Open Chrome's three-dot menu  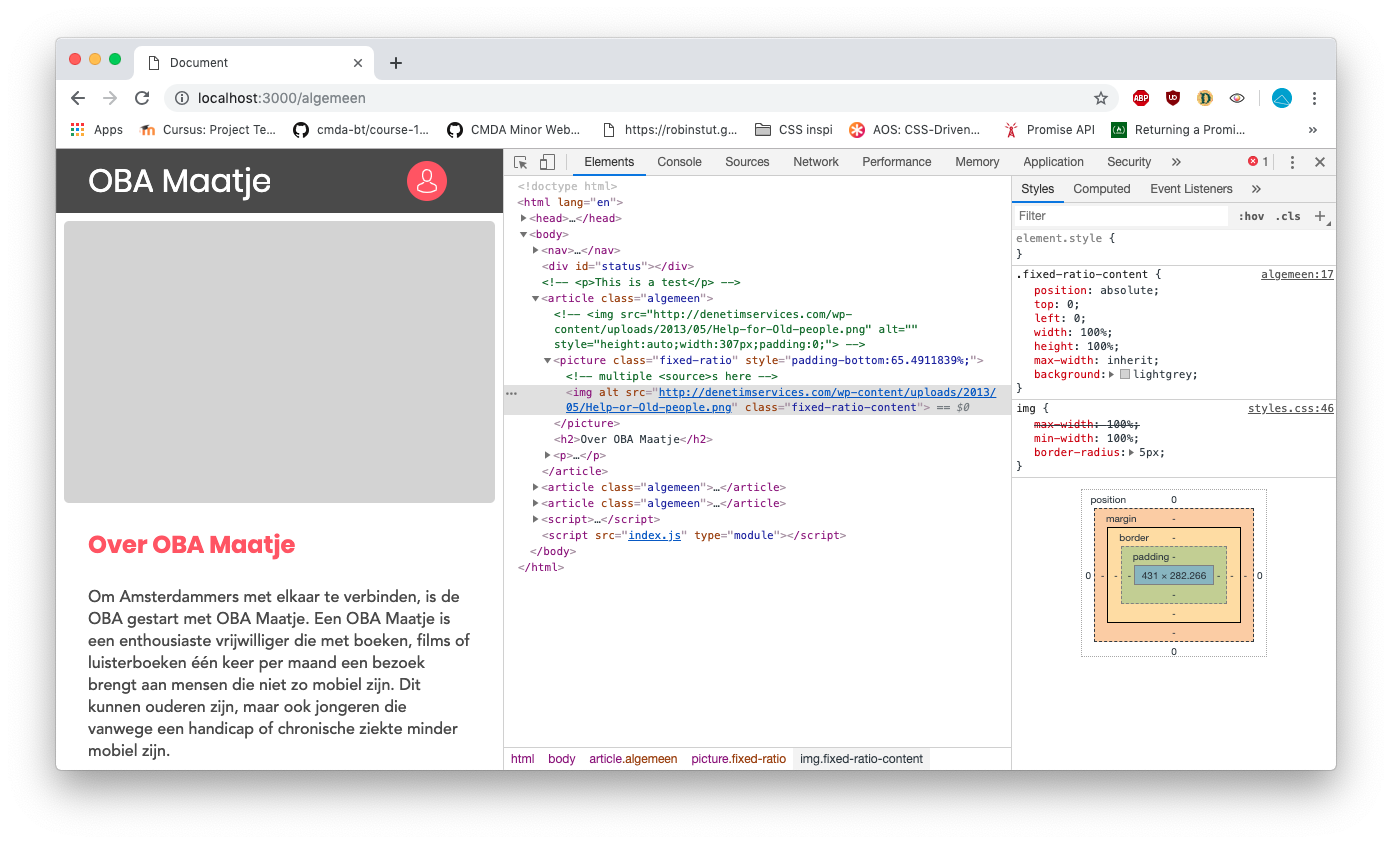click(x=1314, y=98)
